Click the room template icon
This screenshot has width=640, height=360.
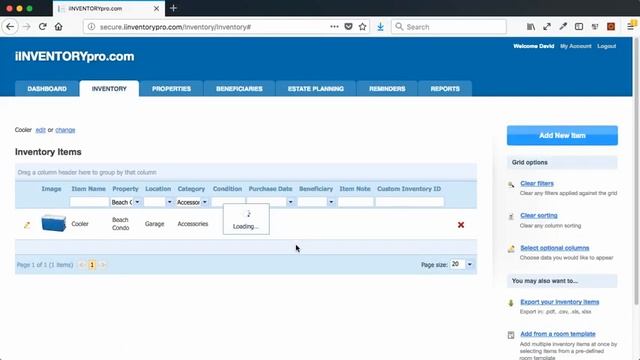pyautogui.click(x=511, y=335)
